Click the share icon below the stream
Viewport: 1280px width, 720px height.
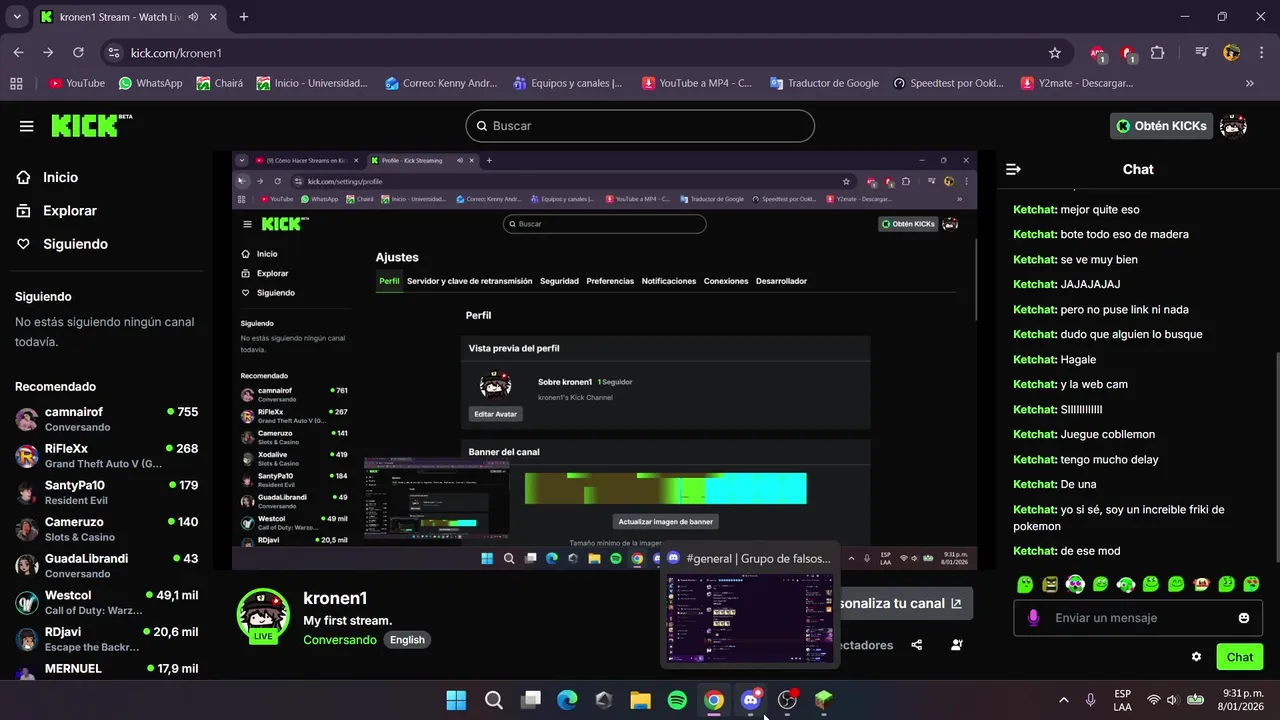917,645
